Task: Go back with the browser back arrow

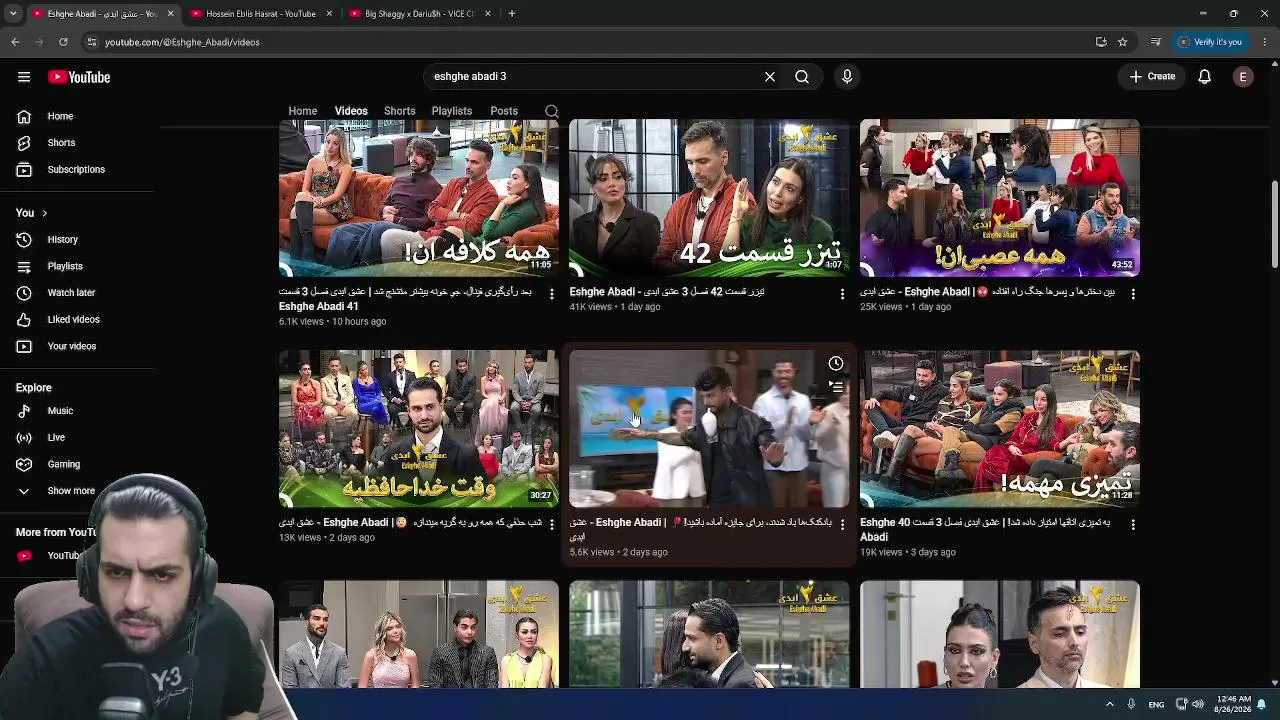Action: click(x=15, y=42)
